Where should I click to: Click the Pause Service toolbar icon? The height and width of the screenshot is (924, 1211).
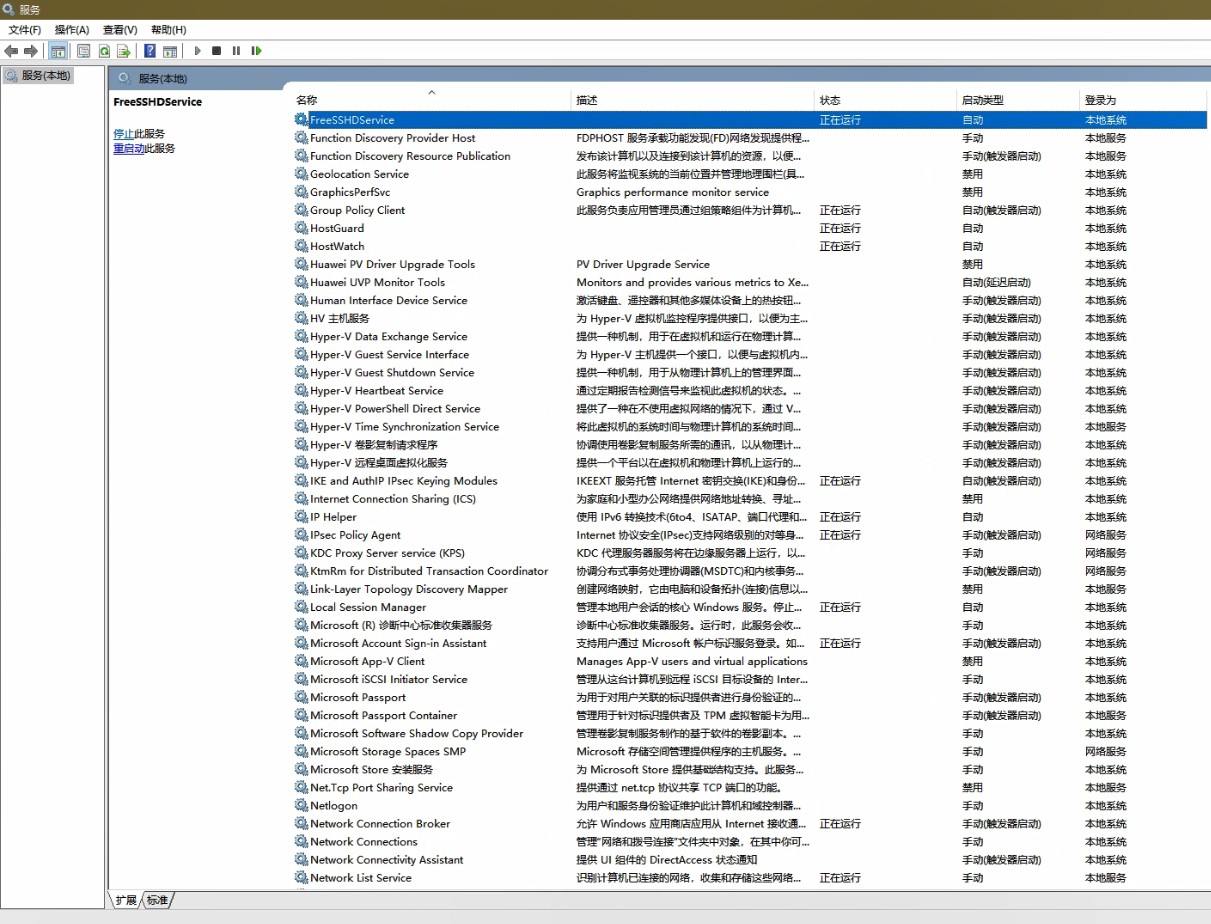(236, 51)
